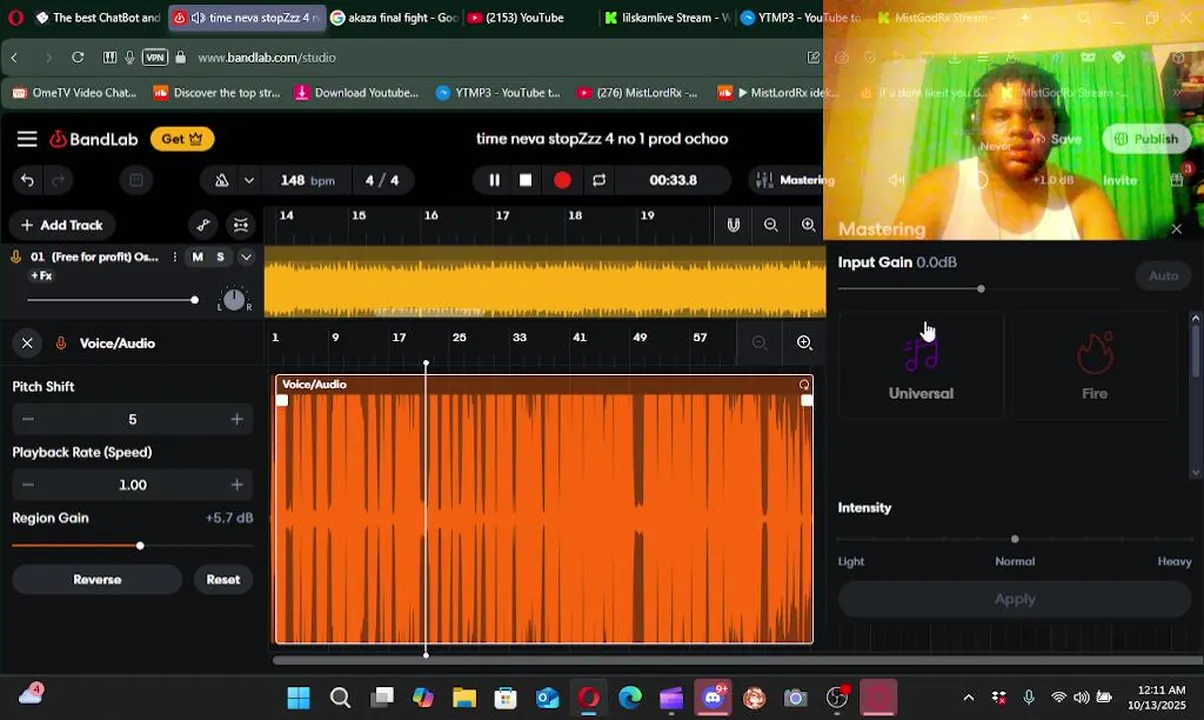The image size is (1204, 720).
Task: Click the undo arrow in BandLab toolbar
Action: tap(27, 180)
